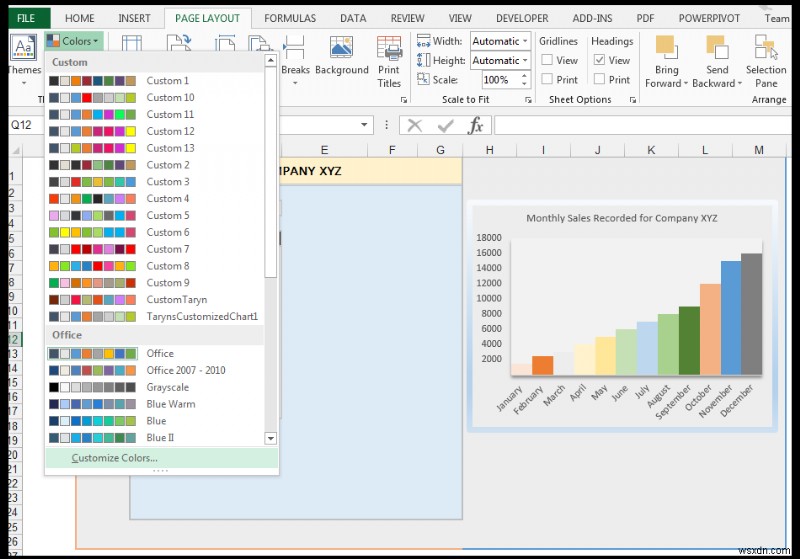Open the Colors dropdown button
The width and height of the screenshot is (800, 559).
pyautogui.click(x=73, y=41)
